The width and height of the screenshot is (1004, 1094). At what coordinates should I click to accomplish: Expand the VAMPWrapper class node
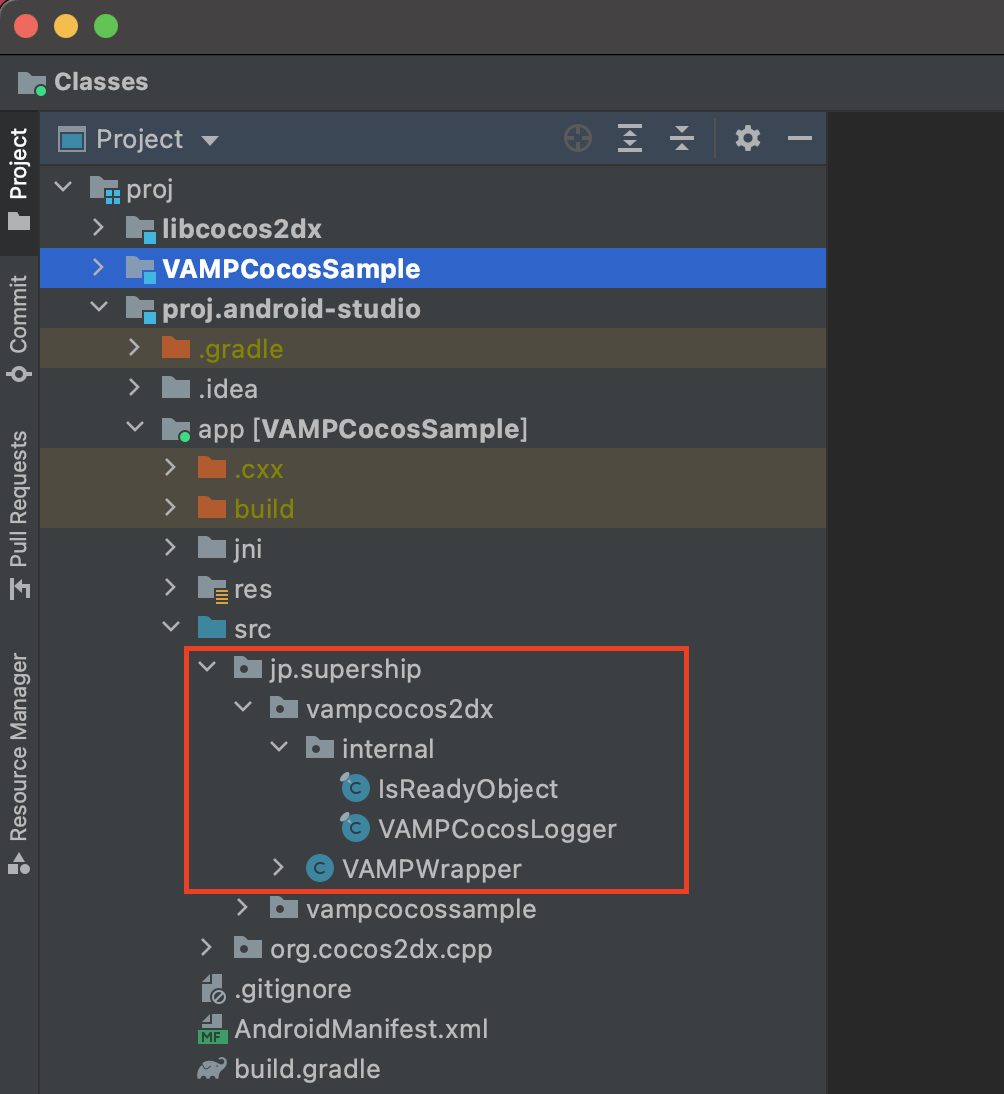coord(278,869)
